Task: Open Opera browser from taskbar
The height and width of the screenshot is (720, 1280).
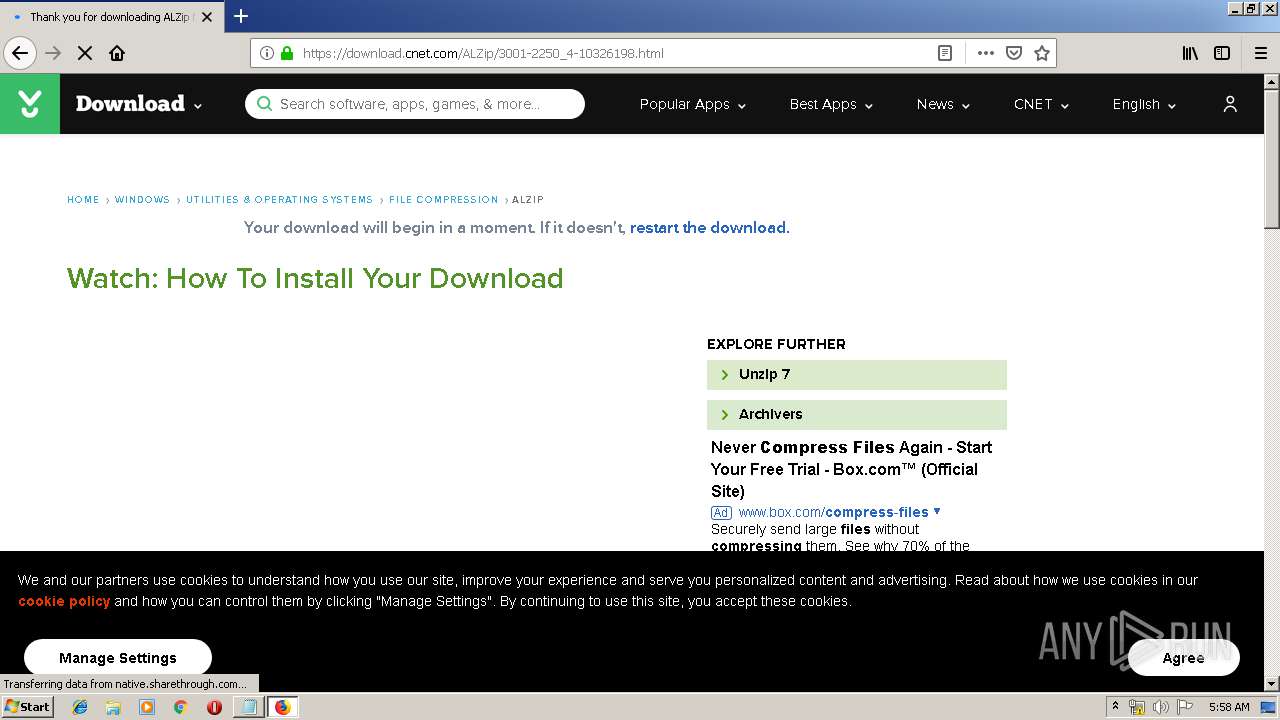Action: [x=214, y=707]
